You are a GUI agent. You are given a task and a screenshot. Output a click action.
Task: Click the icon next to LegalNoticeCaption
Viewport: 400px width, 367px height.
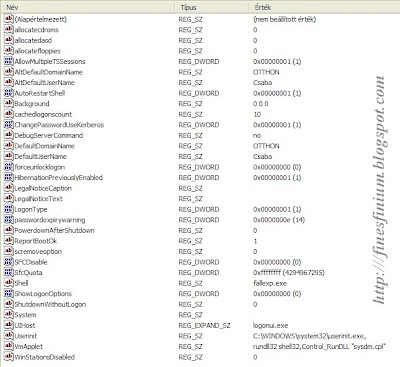point(8,188)
